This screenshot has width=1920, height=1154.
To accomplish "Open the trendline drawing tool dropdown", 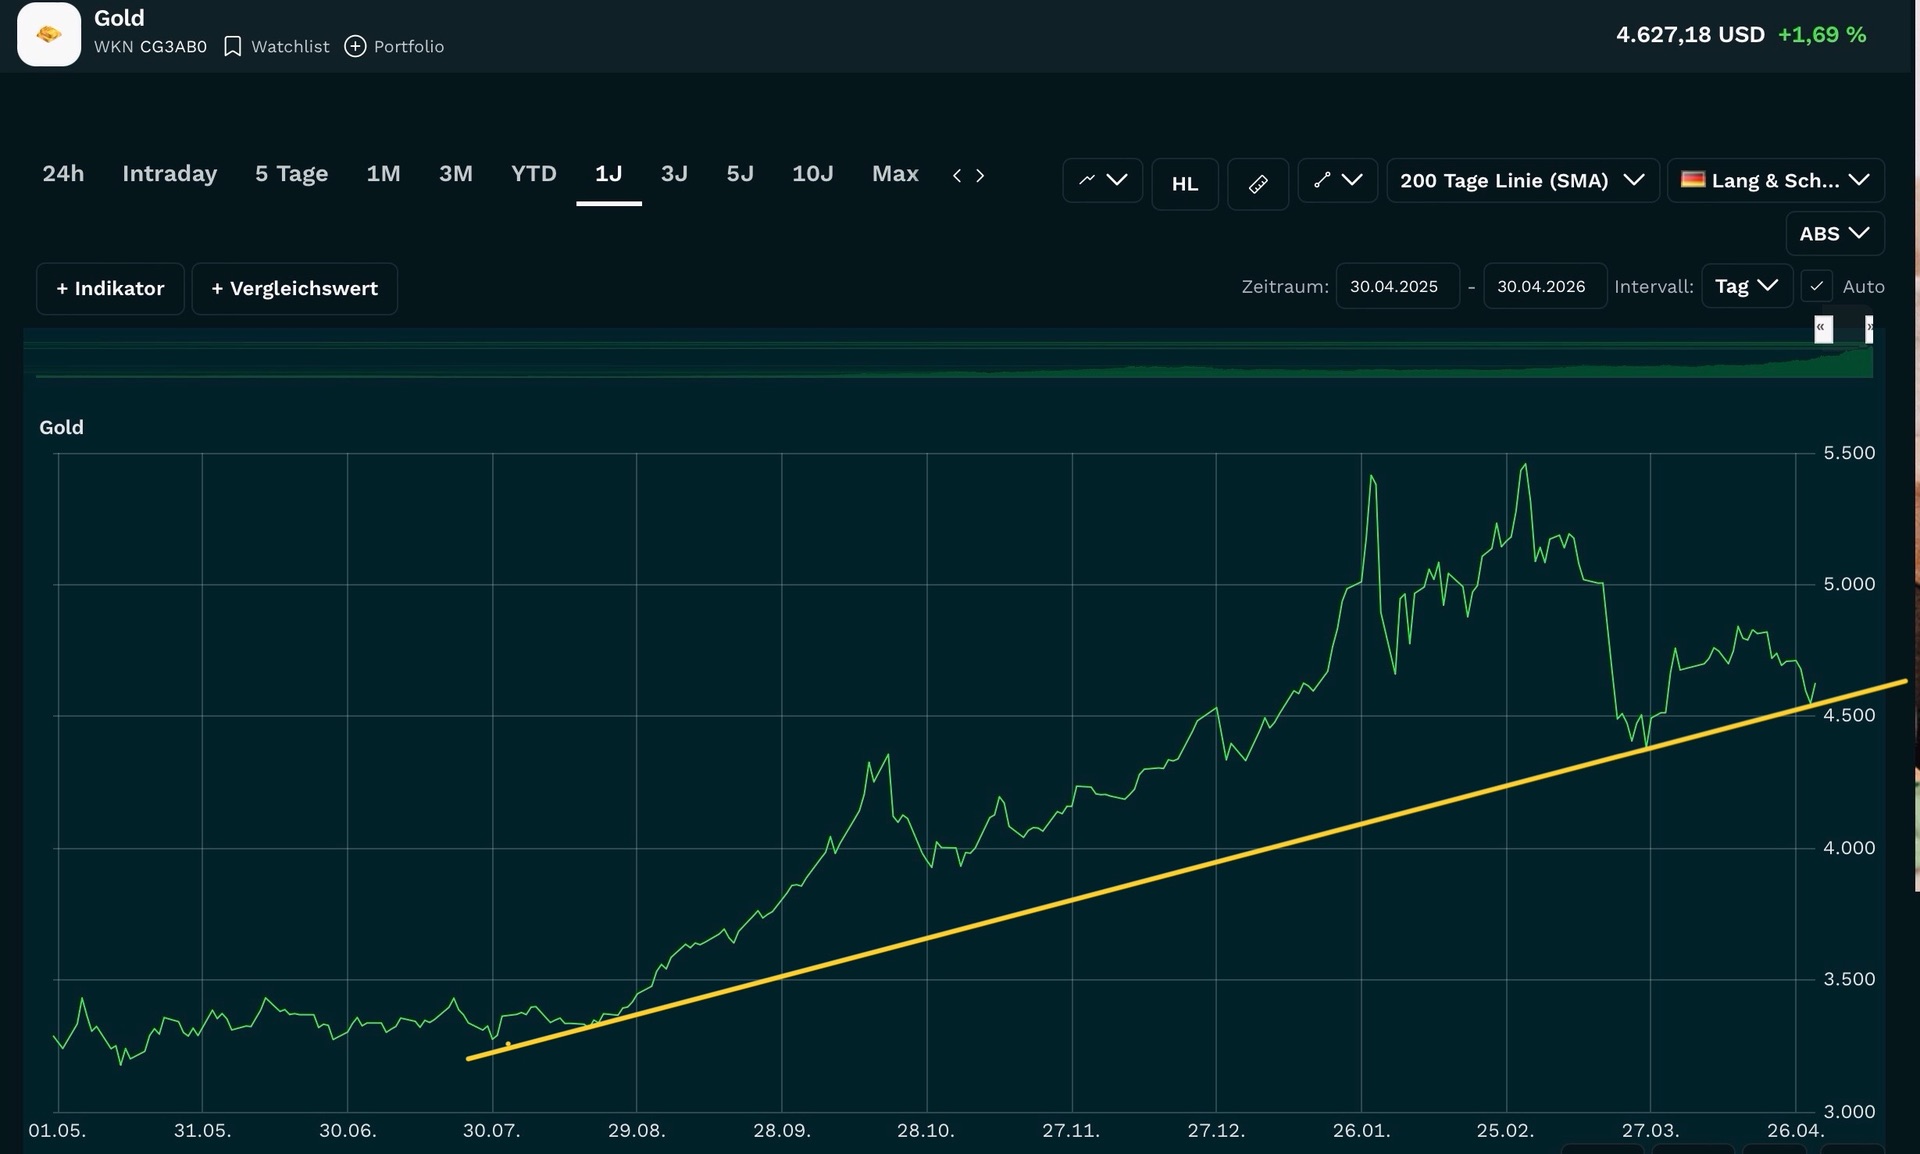I will coord(1337,181).
